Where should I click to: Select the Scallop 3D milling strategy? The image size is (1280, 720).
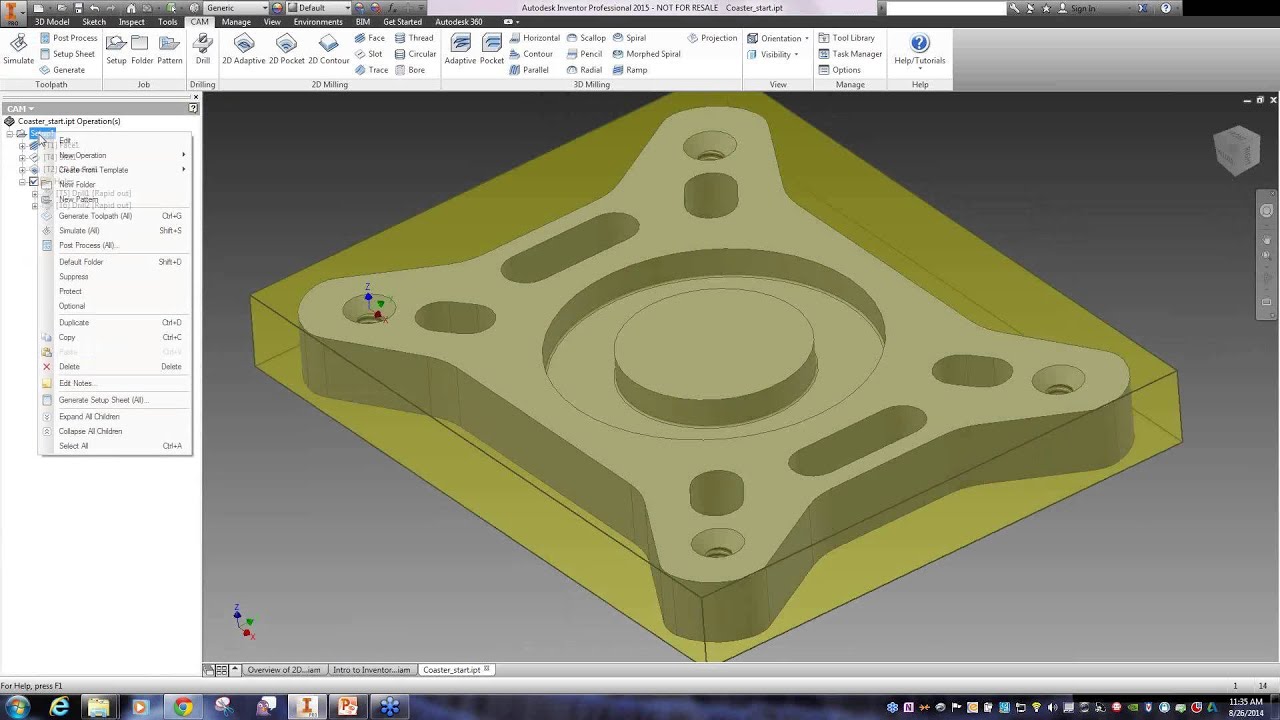pos(586,38)
